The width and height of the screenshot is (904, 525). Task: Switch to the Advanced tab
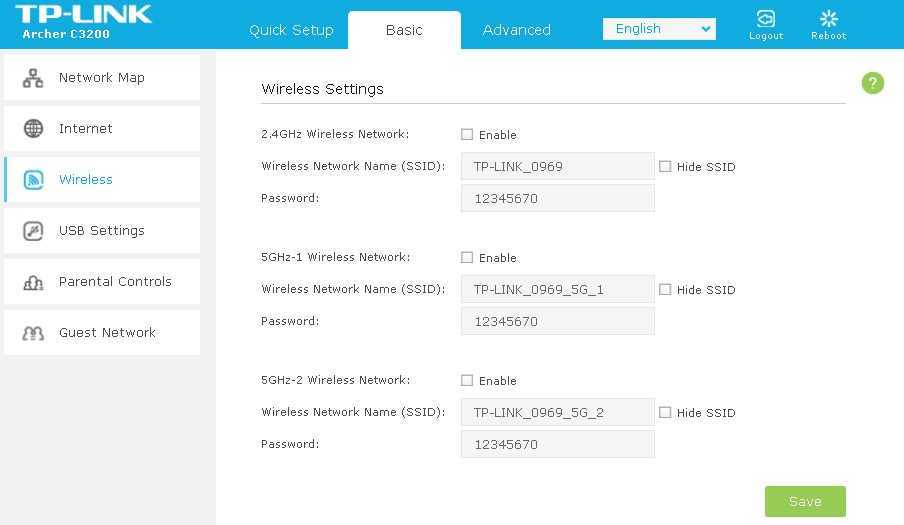point(516,30)
